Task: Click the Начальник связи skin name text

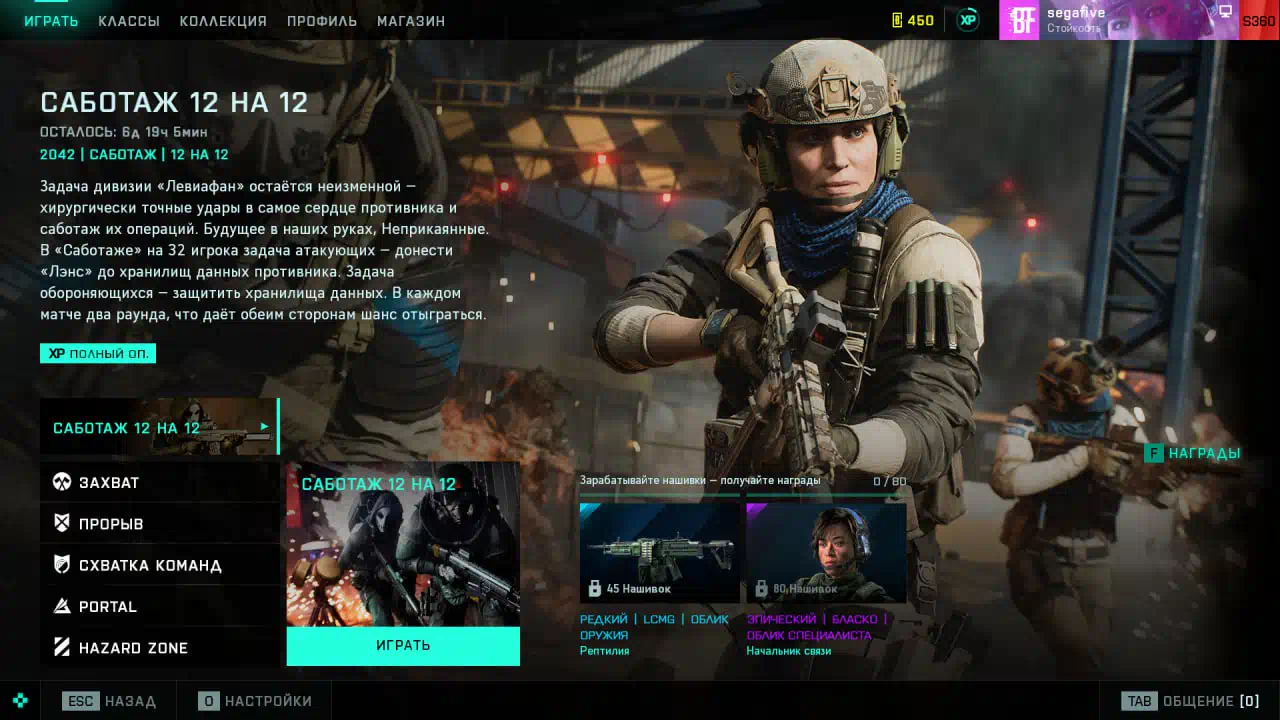Action: pos(788,651)
